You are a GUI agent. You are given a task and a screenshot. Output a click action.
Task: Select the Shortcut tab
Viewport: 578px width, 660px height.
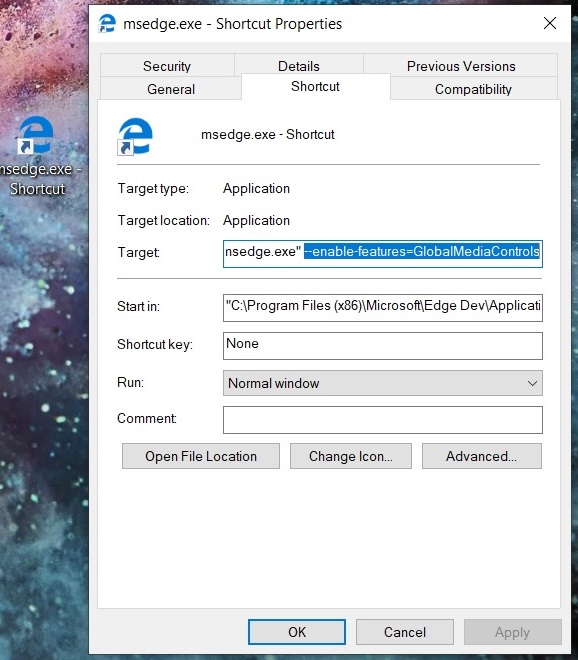[315, 86]
